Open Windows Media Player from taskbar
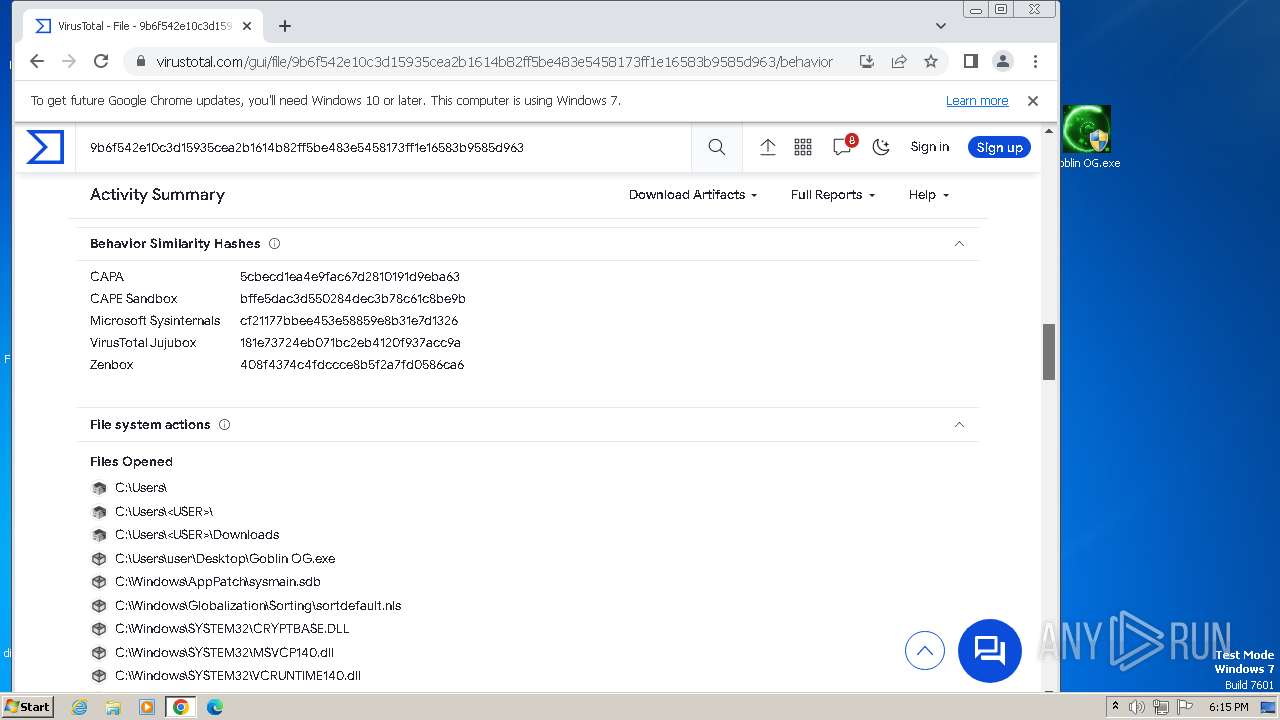This screenshot has width=1280, height=720. point(147,707)
